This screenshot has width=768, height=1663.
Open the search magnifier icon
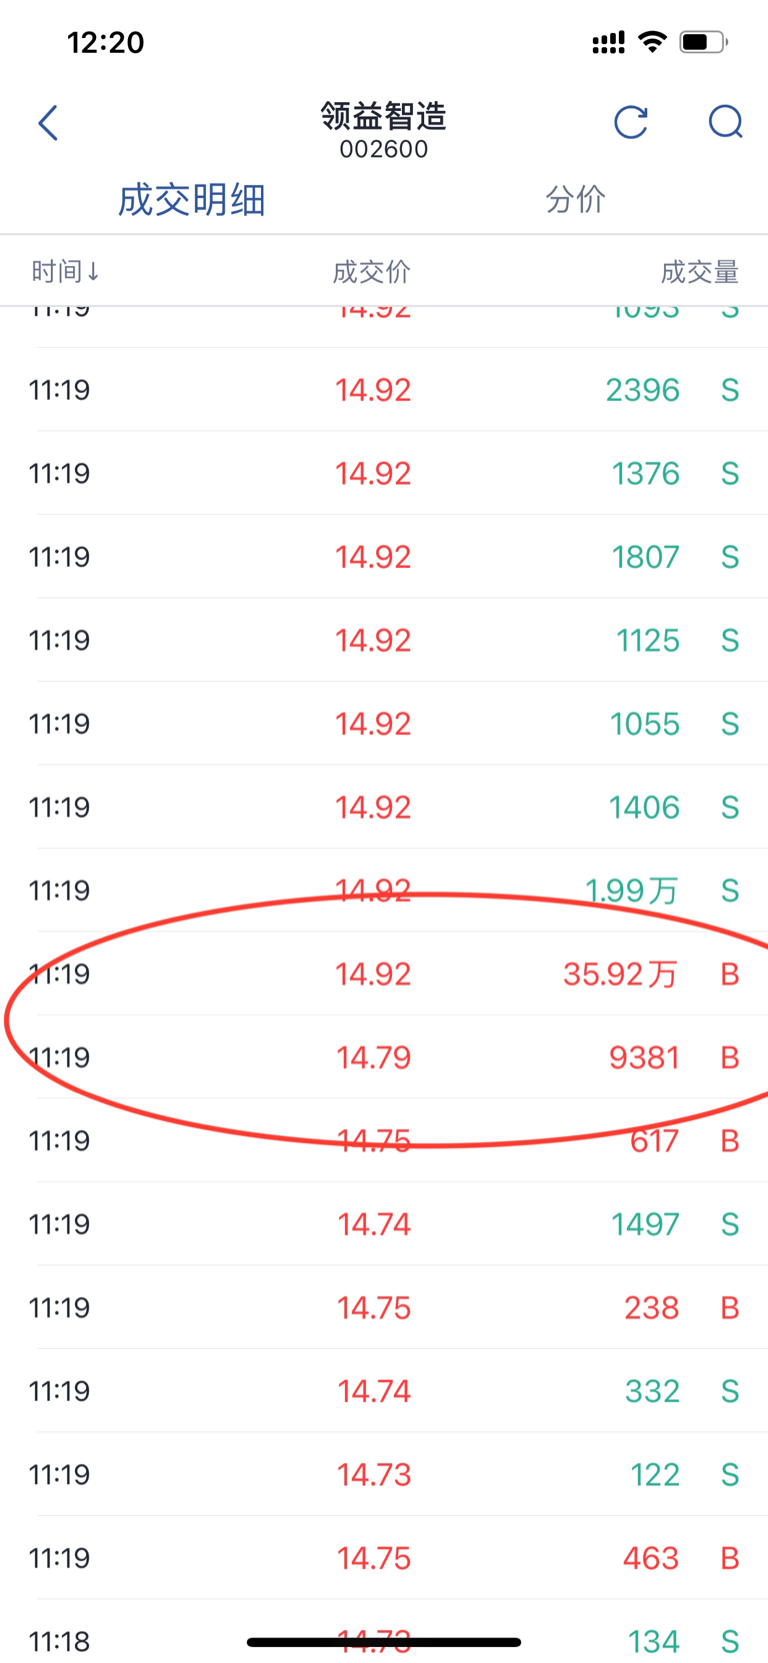coord(725,122)
